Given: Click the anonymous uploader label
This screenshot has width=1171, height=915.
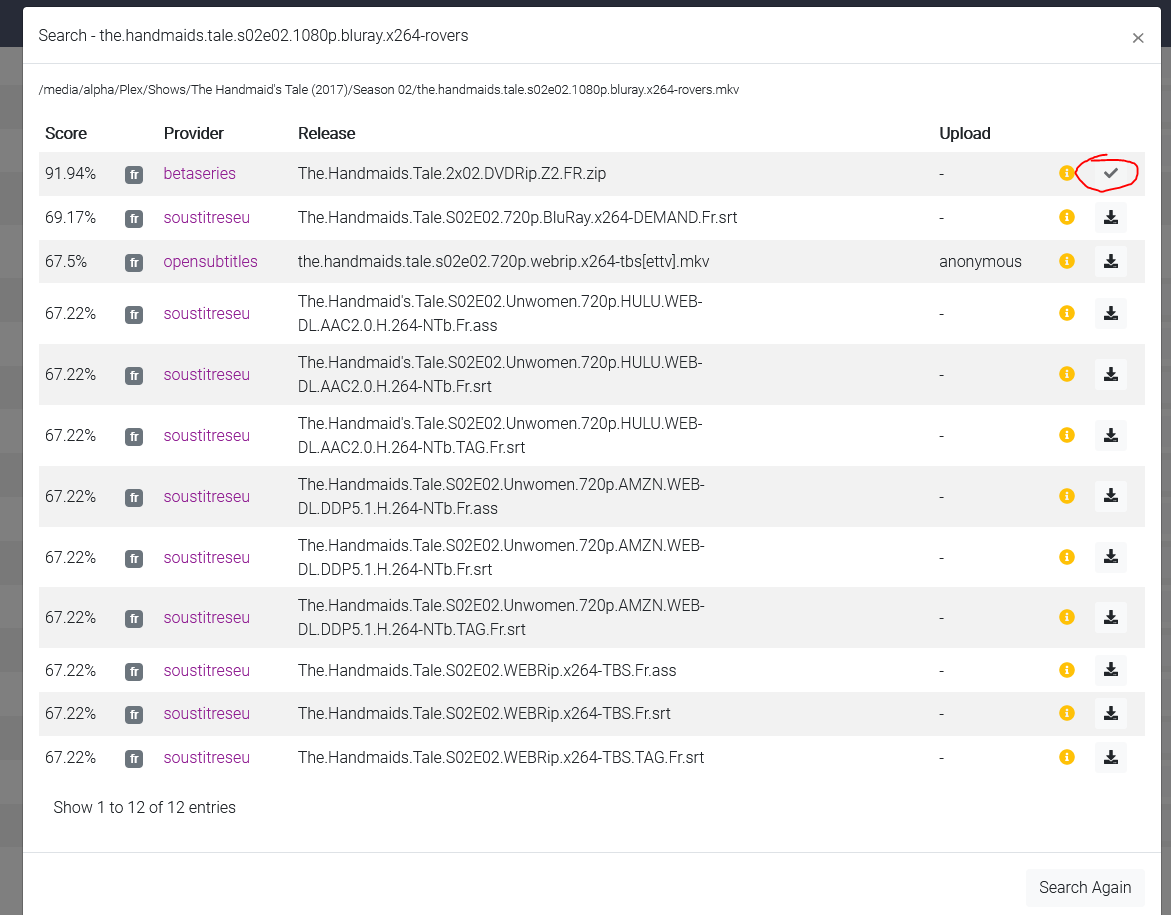Looking at the screenshot, I should (980, 261).
